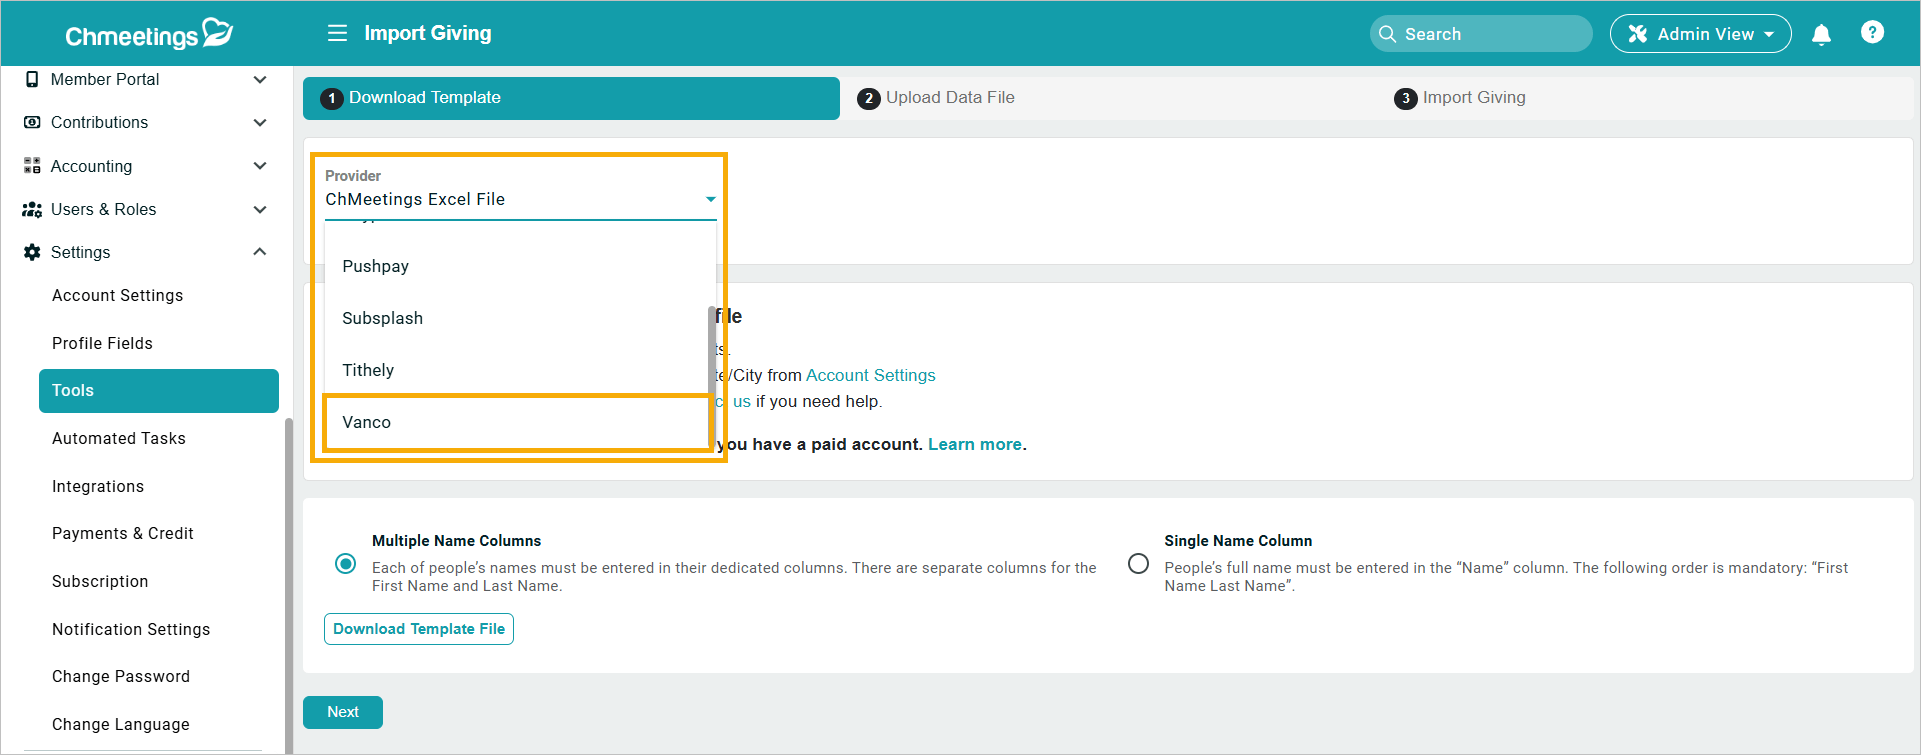The height and width of the screenshot is (755, 1921).
Task: Select the Single Name Column radio button
Action: tap(1138, 564)
